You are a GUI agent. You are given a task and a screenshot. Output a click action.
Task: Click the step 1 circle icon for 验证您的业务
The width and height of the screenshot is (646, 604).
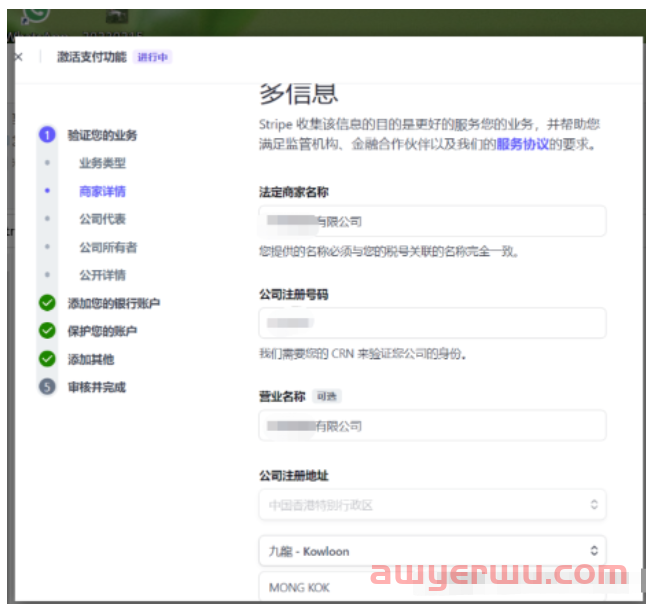[47, 135]
